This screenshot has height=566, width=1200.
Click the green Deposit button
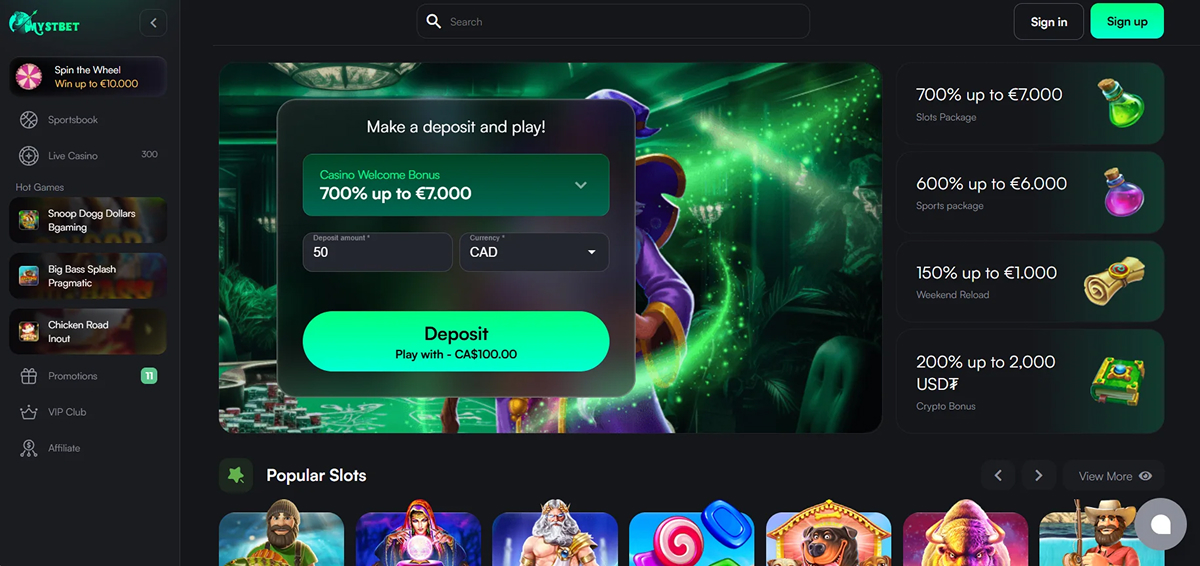click(456, 341)
